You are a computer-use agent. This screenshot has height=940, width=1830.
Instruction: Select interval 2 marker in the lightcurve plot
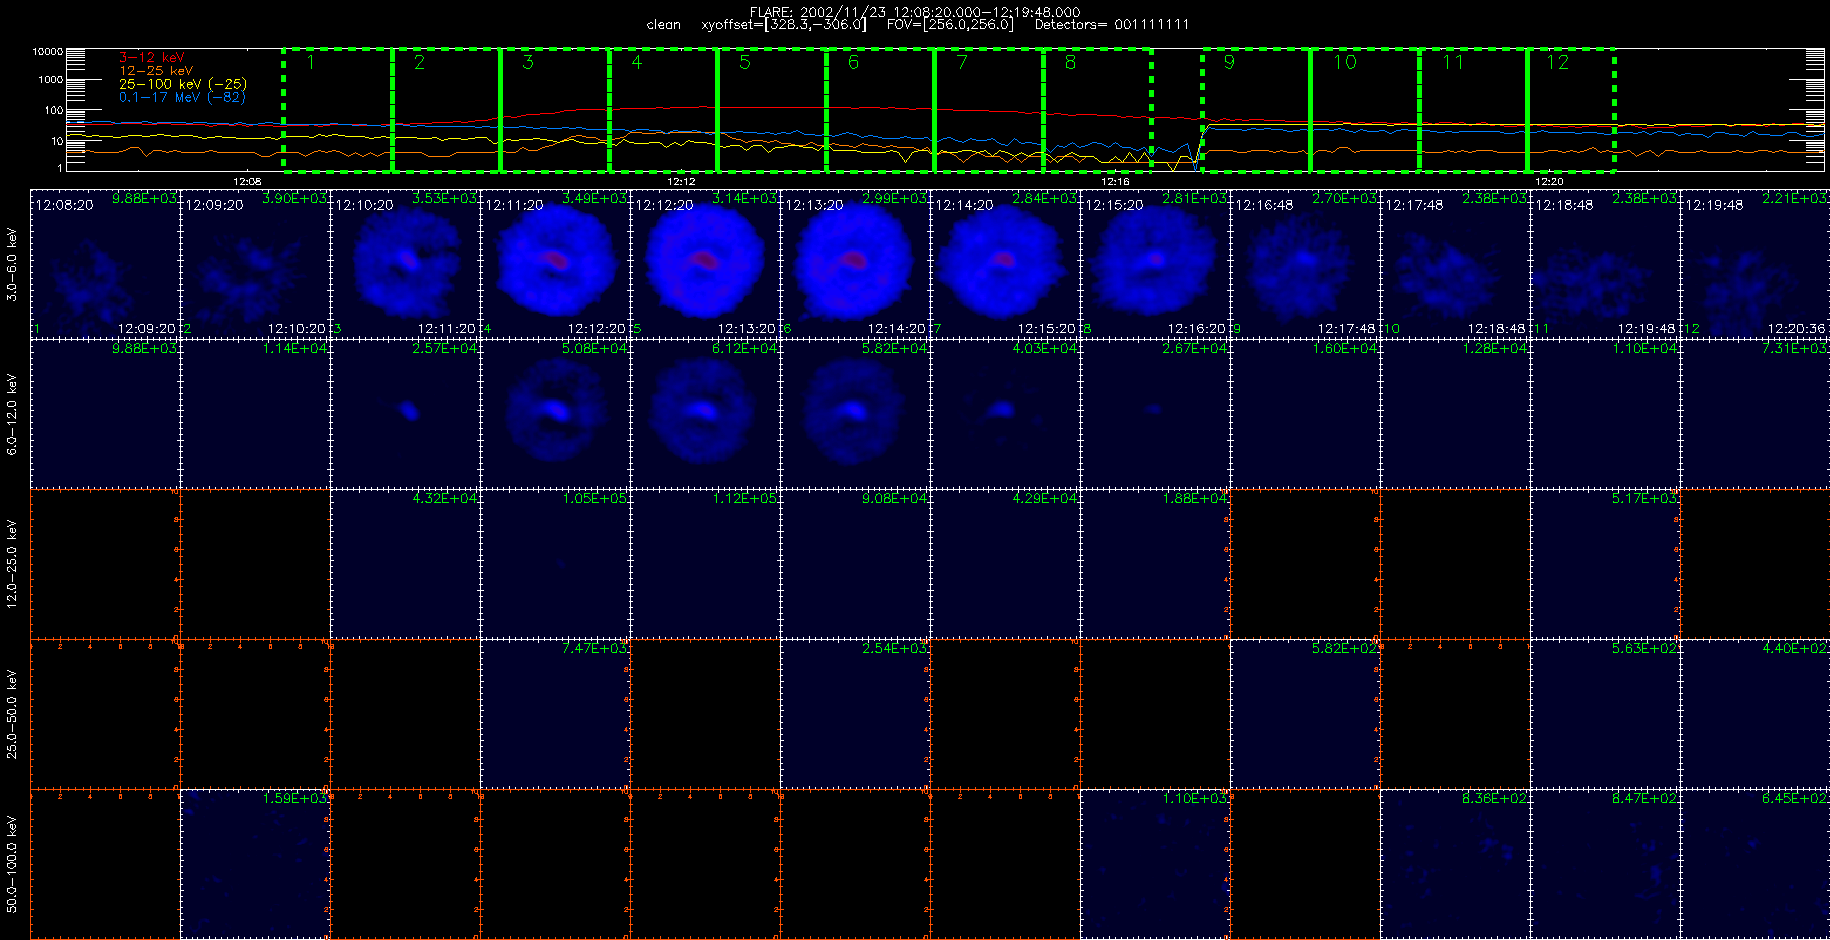[x=419, y=63]
